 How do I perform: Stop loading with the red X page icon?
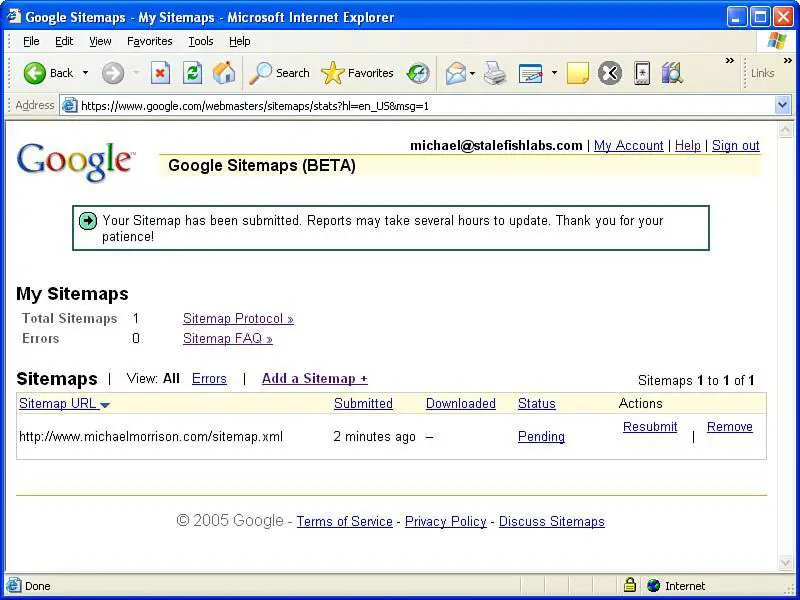pos(160,73)
